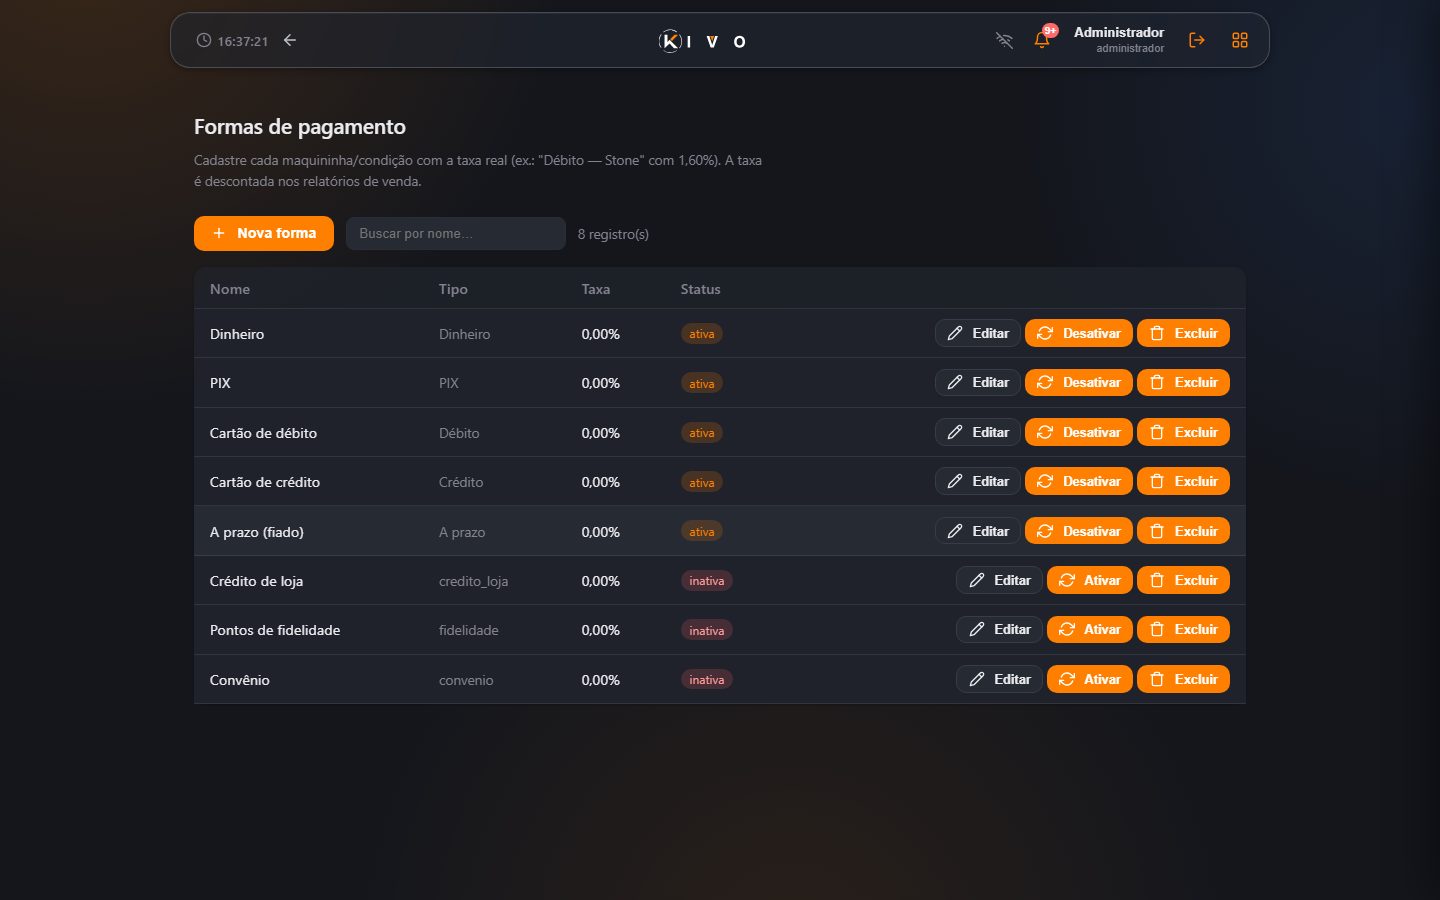Deactivate the Cartão de débito method
Viewport: 1440px width, 900px height.
pos(1079,432)
